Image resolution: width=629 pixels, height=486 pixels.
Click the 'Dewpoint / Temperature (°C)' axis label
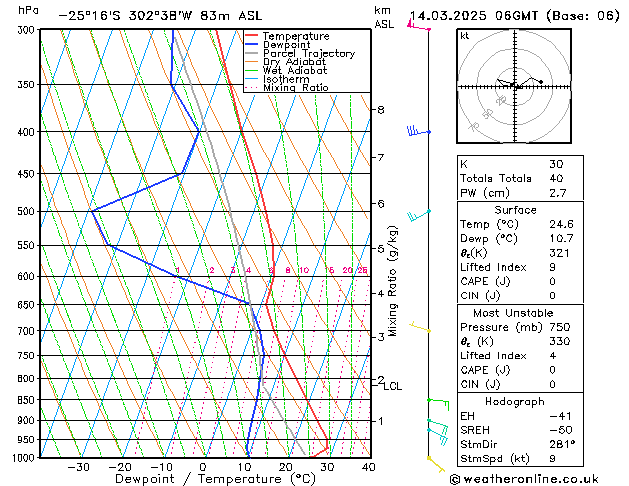click(x=215, y=479)
